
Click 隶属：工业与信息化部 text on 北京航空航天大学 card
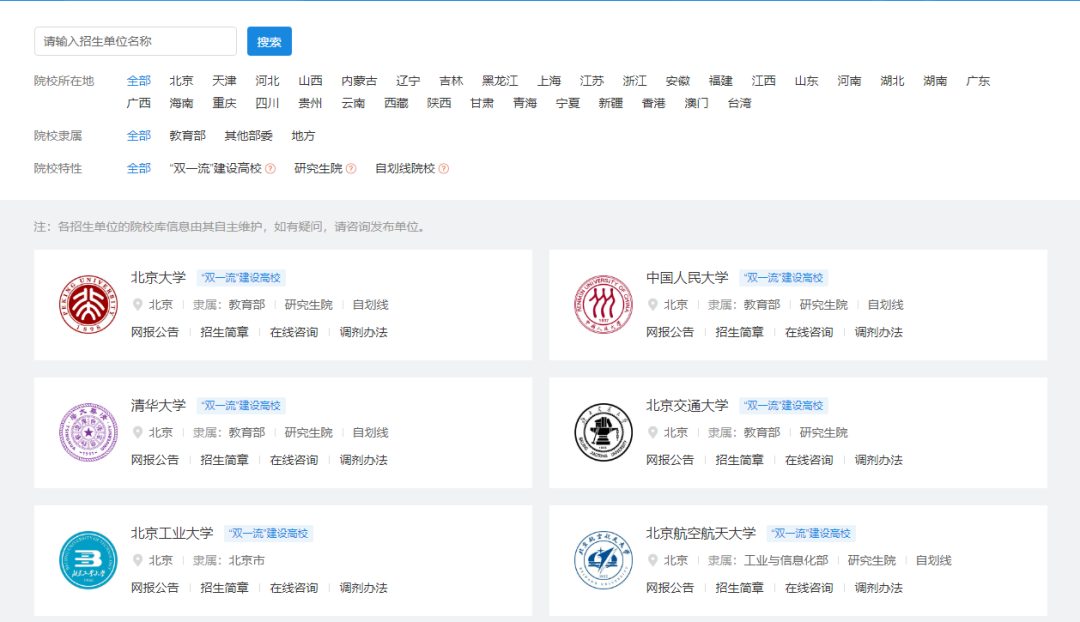click(768, 560)
